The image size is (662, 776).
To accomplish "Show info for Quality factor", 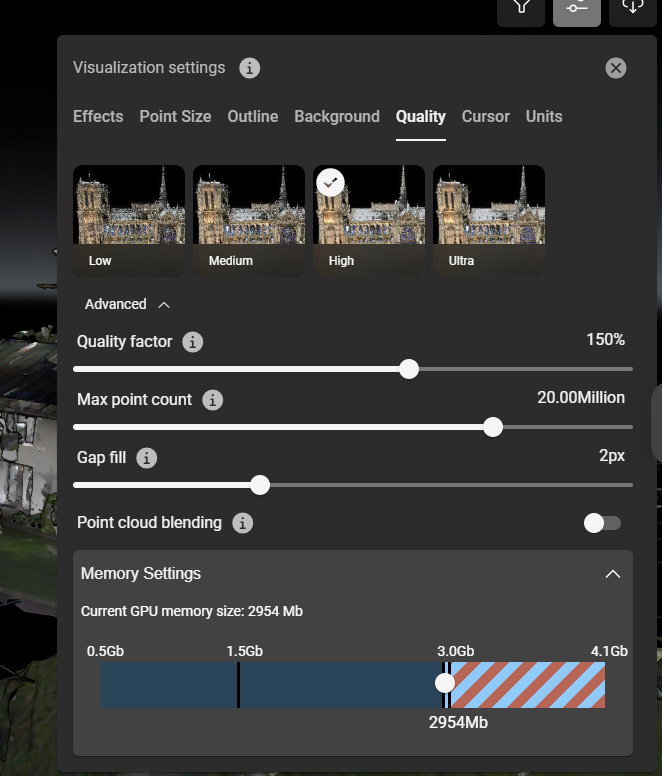I will 193,342.
